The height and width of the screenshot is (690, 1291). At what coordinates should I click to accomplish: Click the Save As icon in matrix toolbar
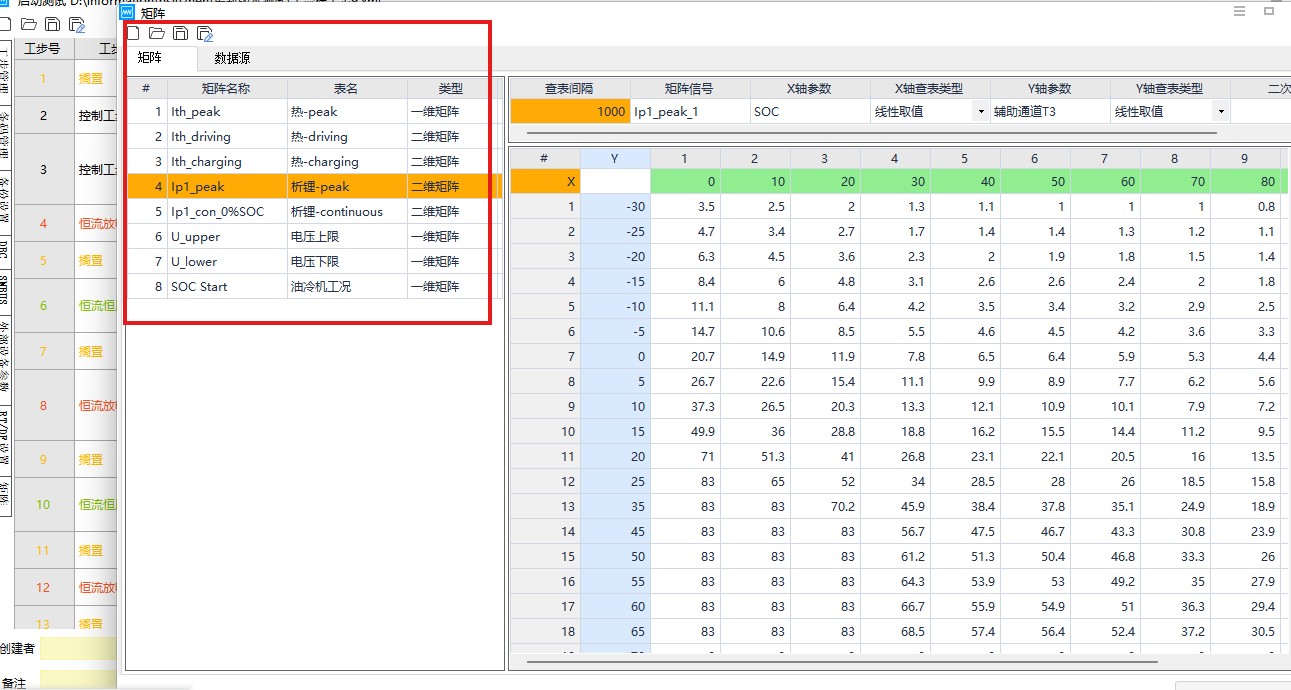coord(205,34)
